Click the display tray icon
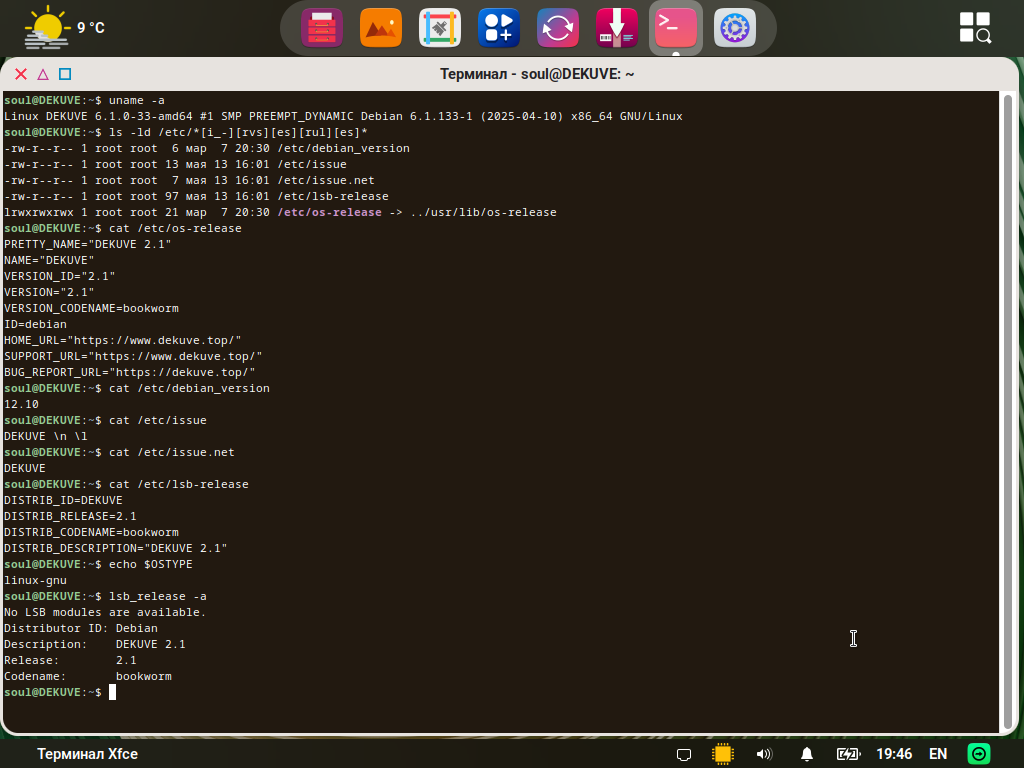This screenshot has width=1024, height=768. pos(684,754)
